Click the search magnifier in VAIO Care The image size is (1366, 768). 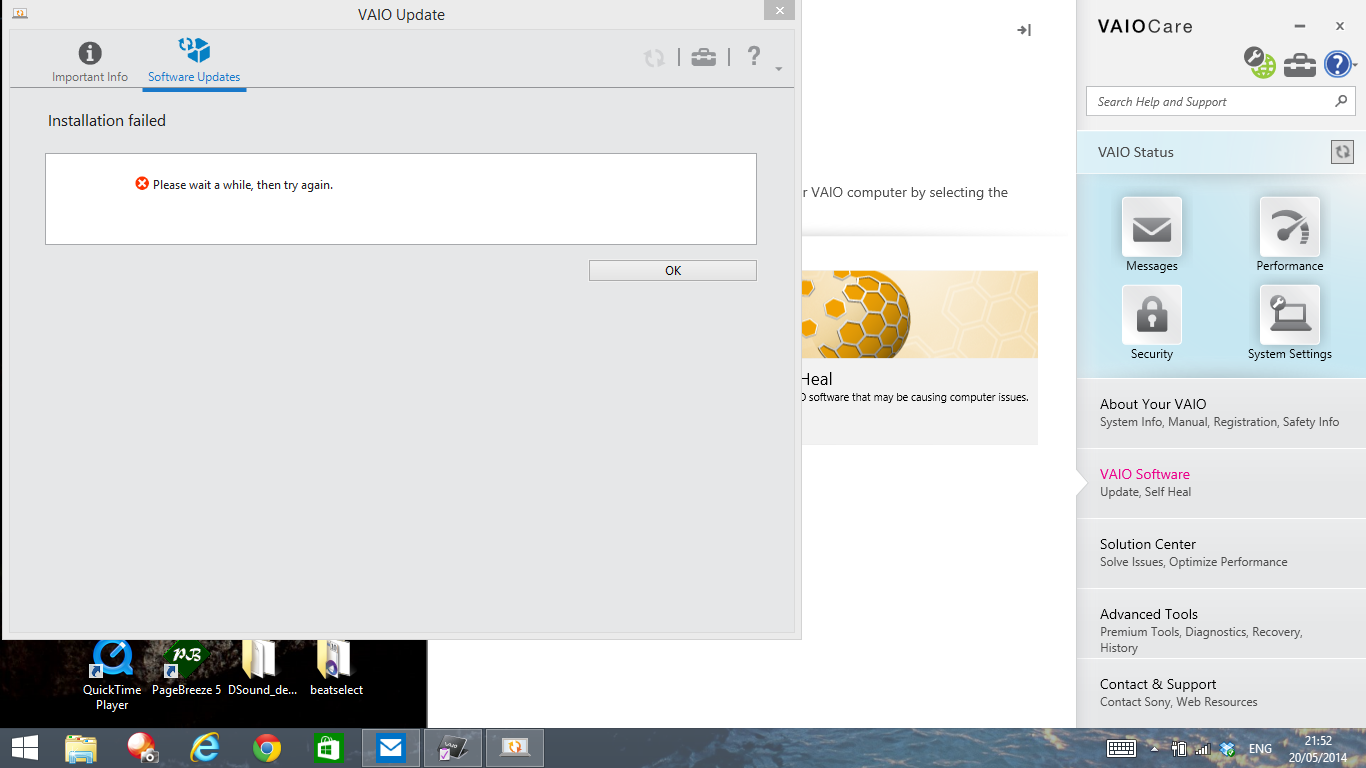coord(1342,101)
